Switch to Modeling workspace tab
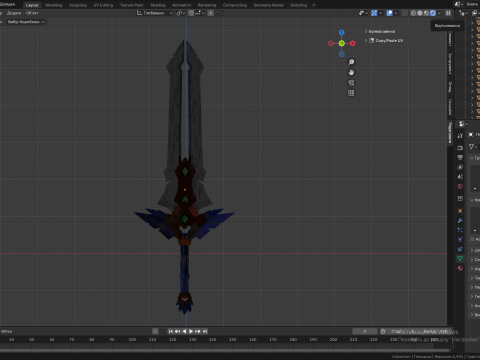The image size is (480, 360). pos(54,5)
